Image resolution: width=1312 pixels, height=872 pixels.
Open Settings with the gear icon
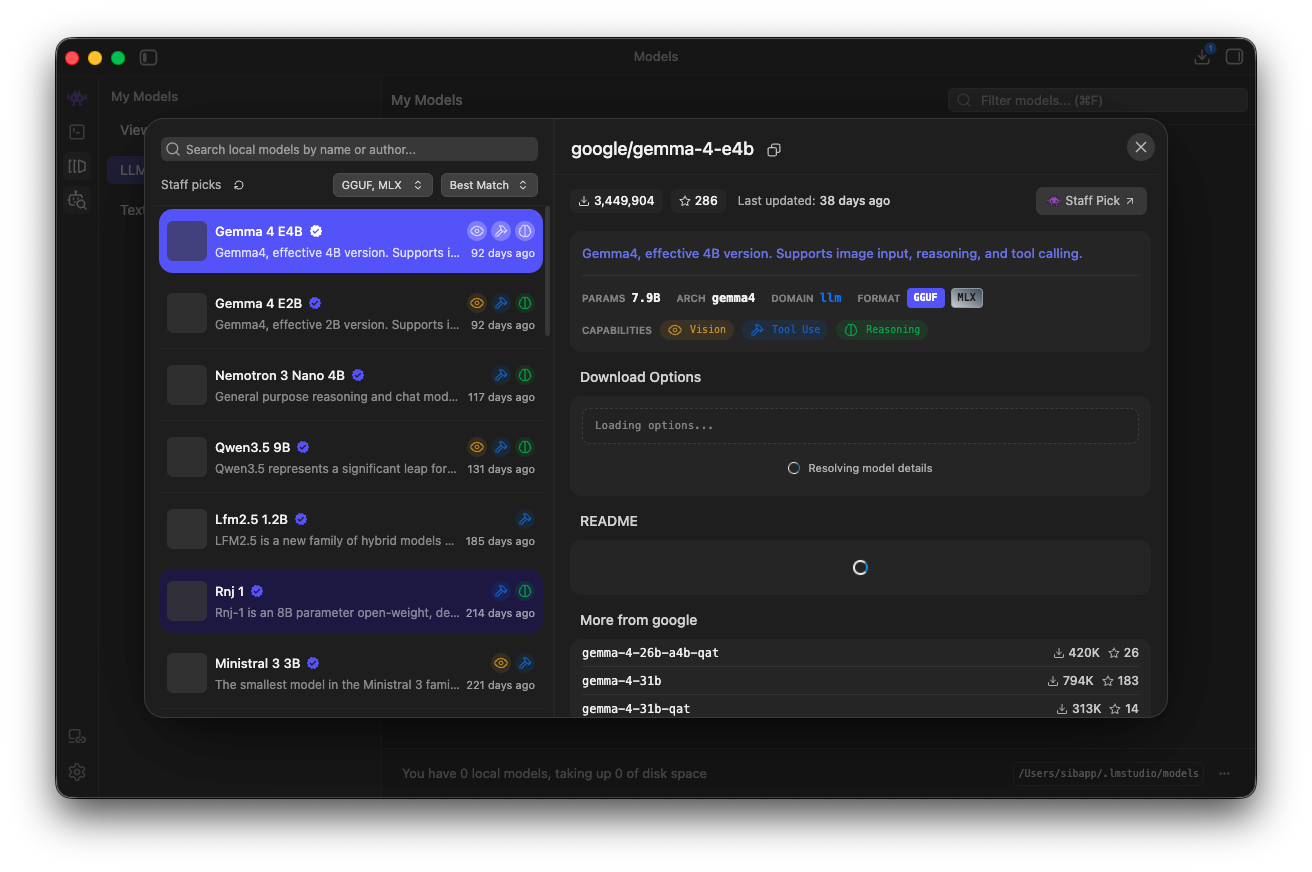point(77,772)
